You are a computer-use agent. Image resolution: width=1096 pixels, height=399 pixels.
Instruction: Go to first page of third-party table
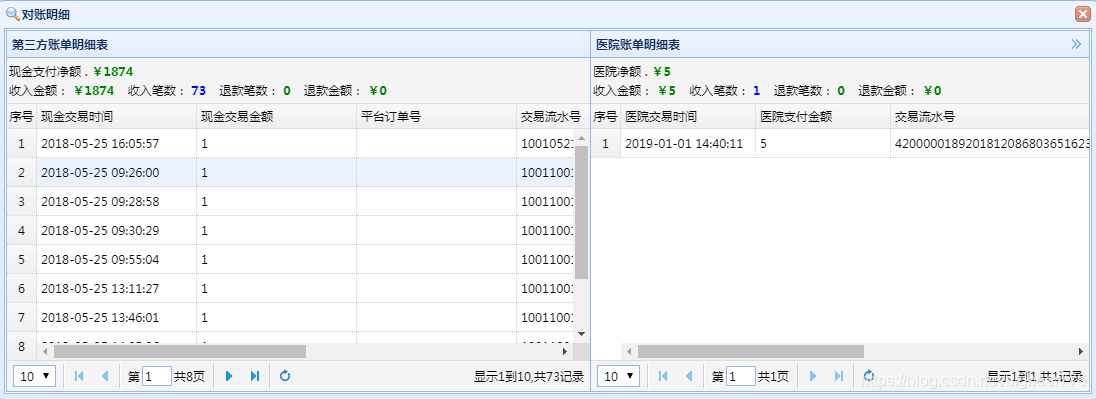[x=79, y=376]
